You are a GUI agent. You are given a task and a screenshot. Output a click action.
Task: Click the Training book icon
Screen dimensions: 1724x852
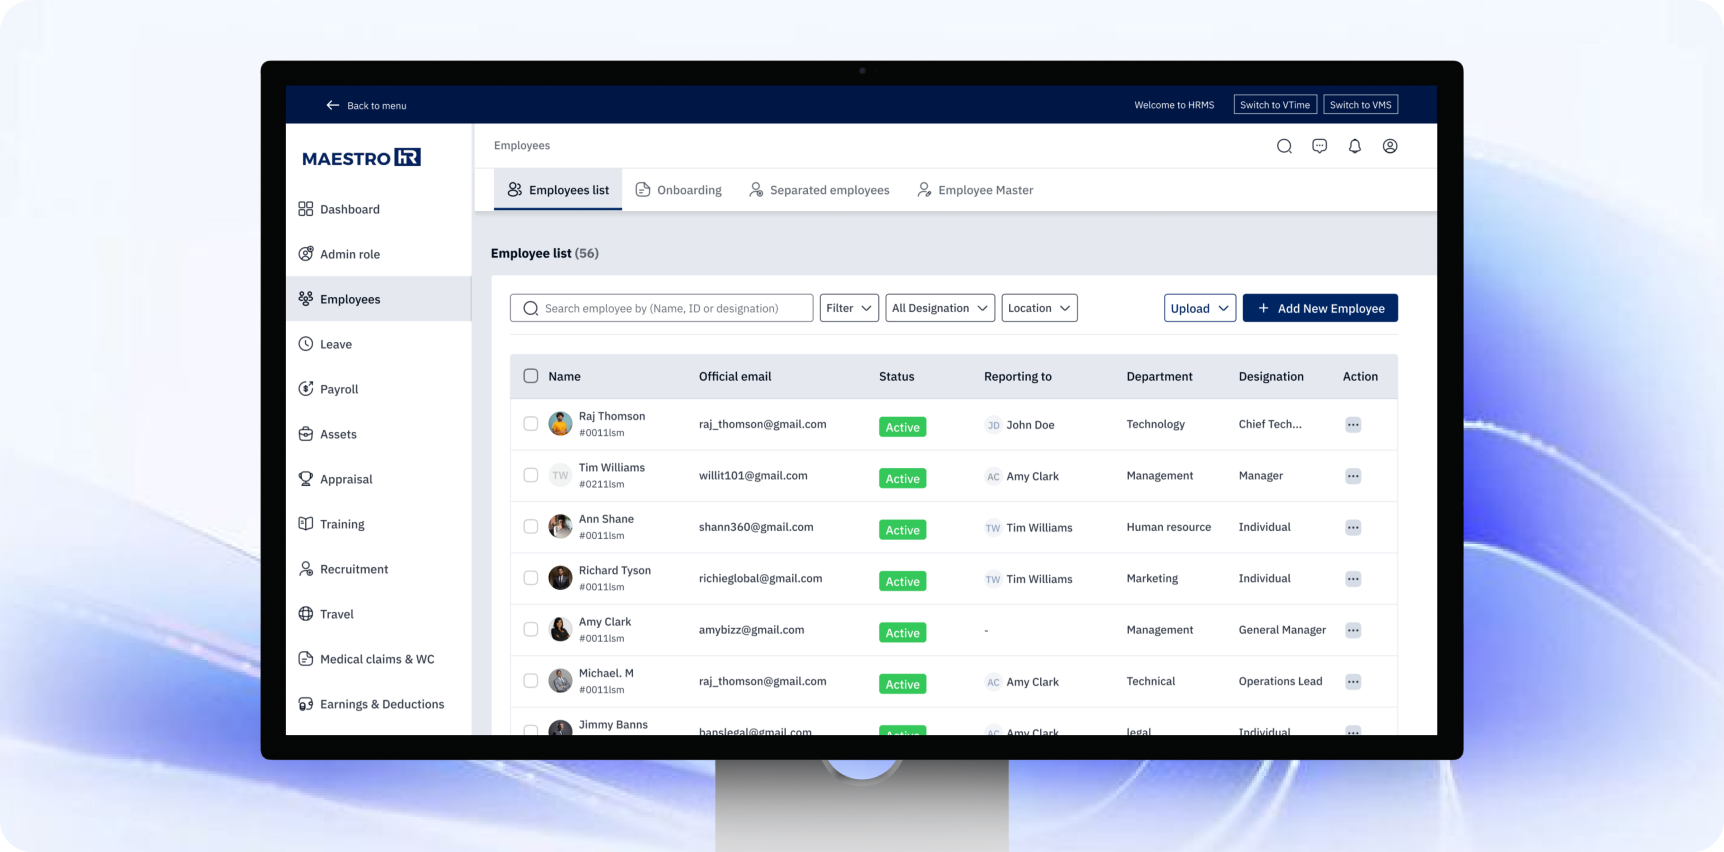coord(306,524)
